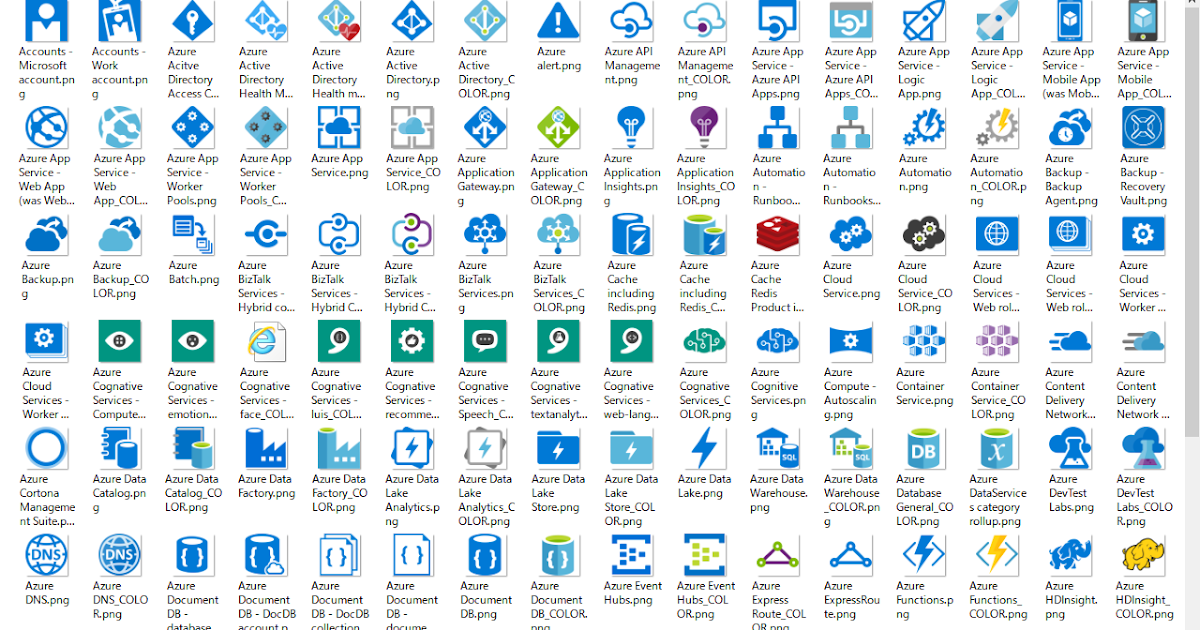Click the black Azure Cloud Service_COLOR.png icon
1200x630 pixels.
(x=923, y=234)
